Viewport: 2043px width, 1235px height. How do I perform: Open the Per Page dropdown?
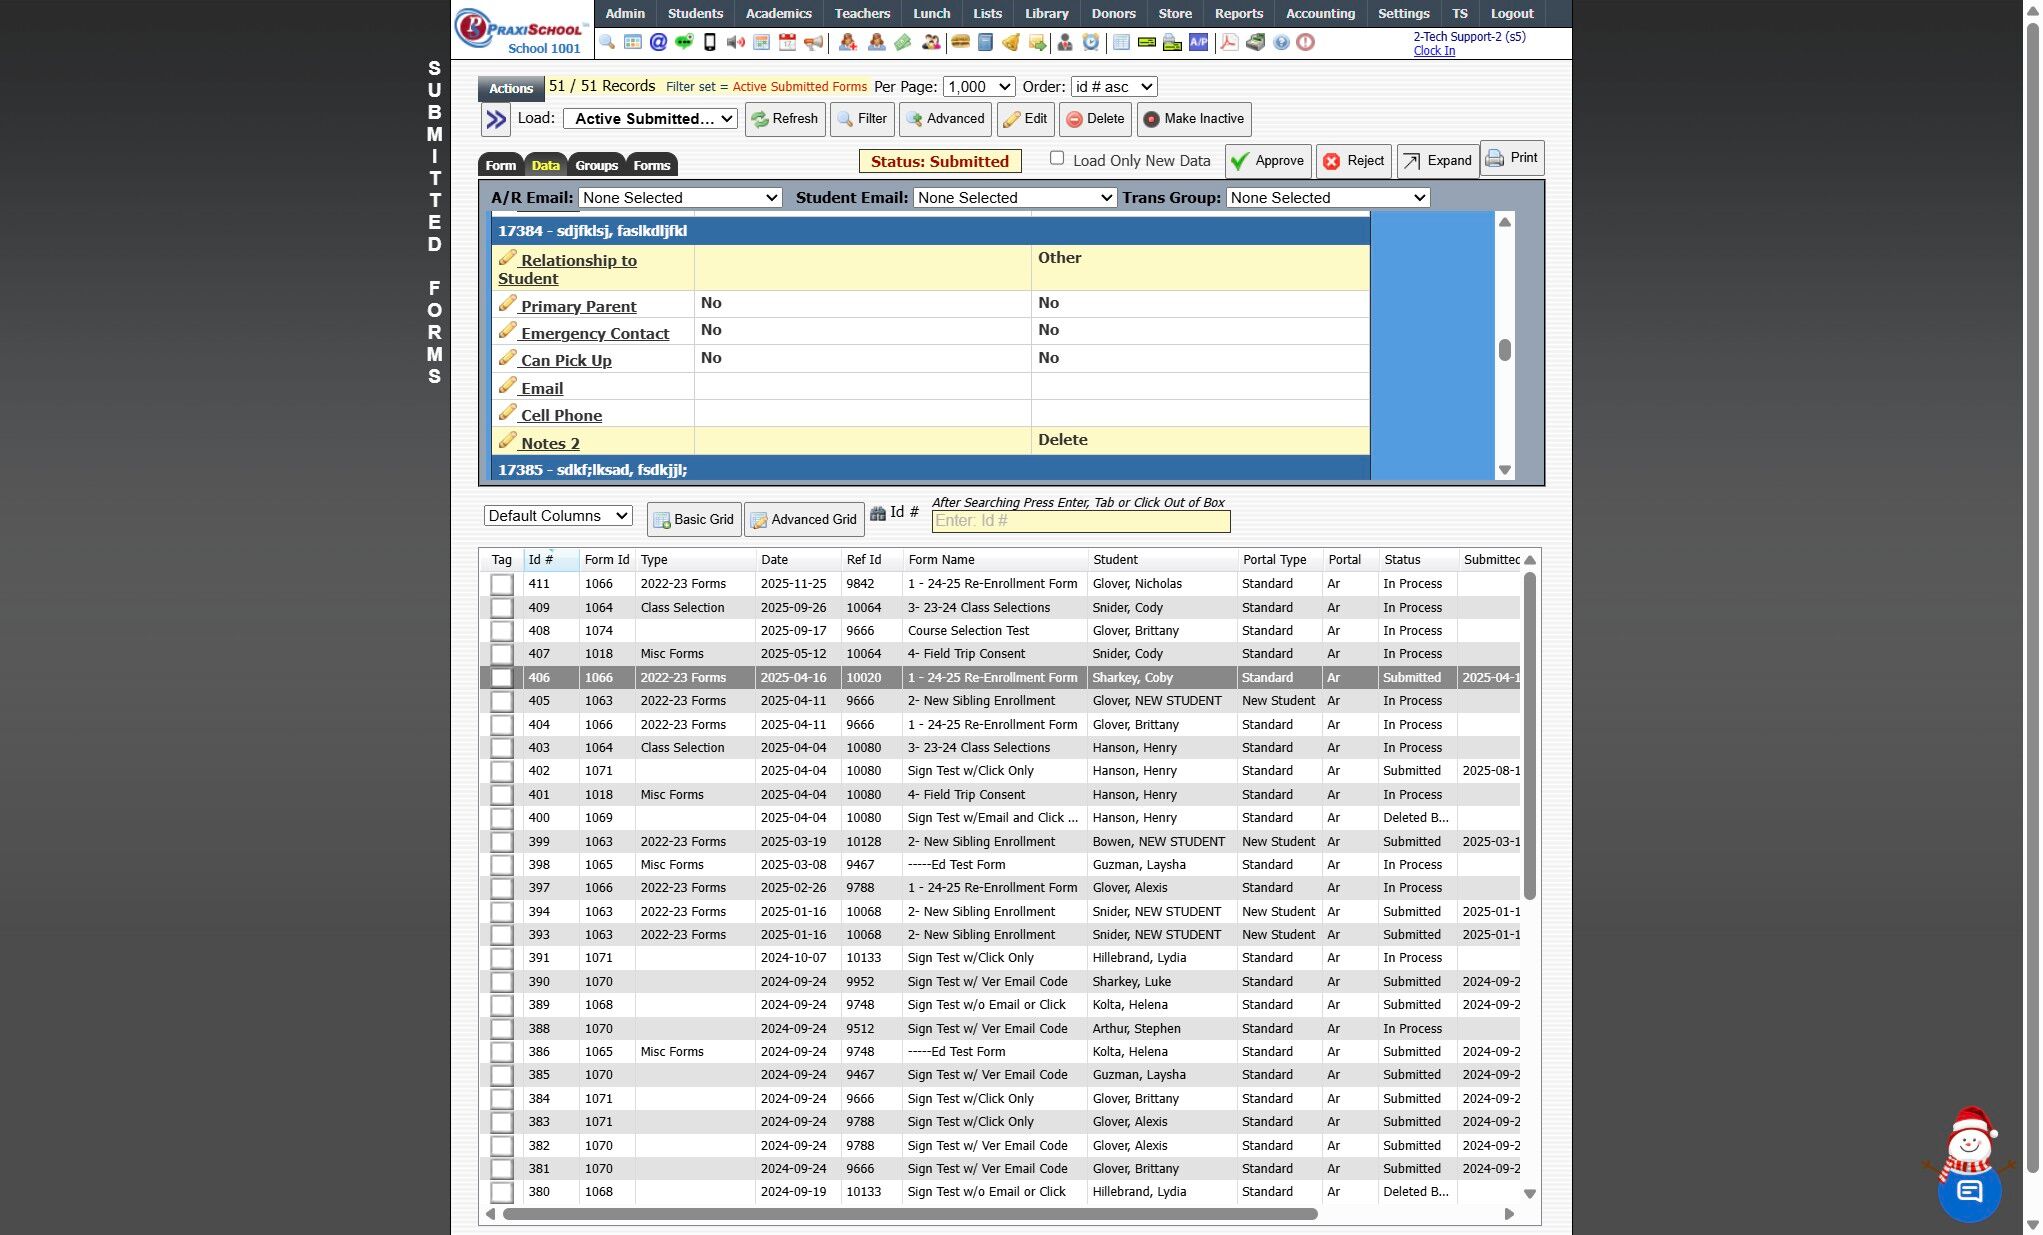click(978, 87)
